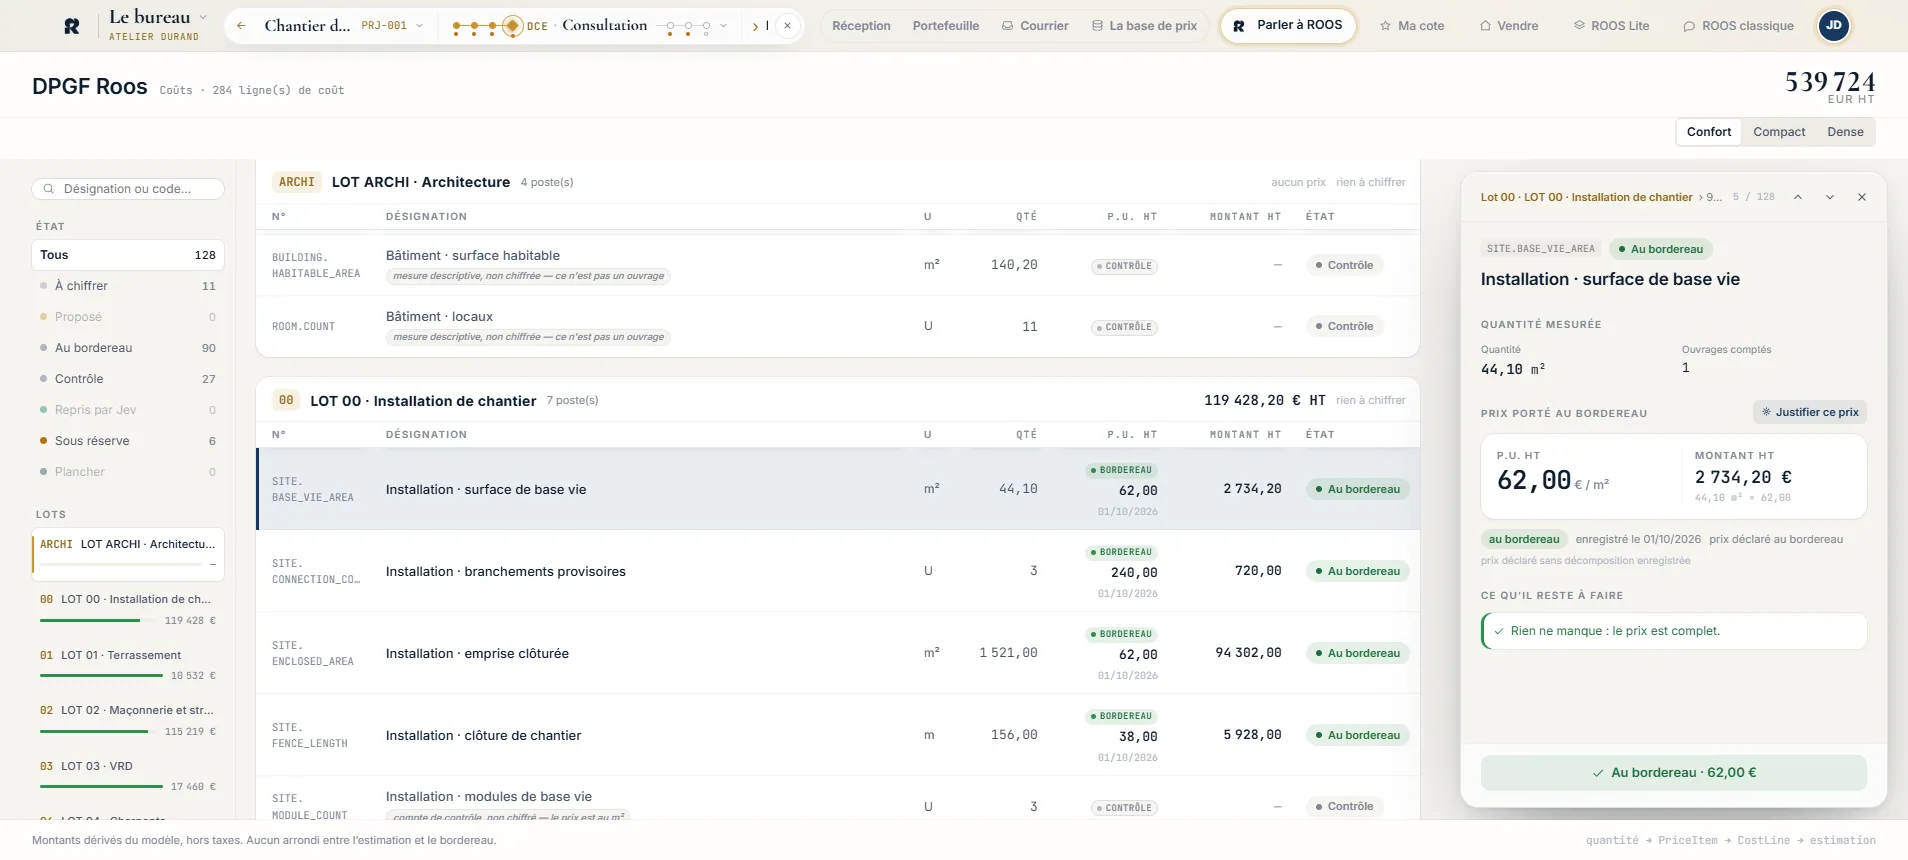Advance with the right chevron after phases
Image resolution: width=1908 pixels, height=860 pixels.
tap(755, 26)
